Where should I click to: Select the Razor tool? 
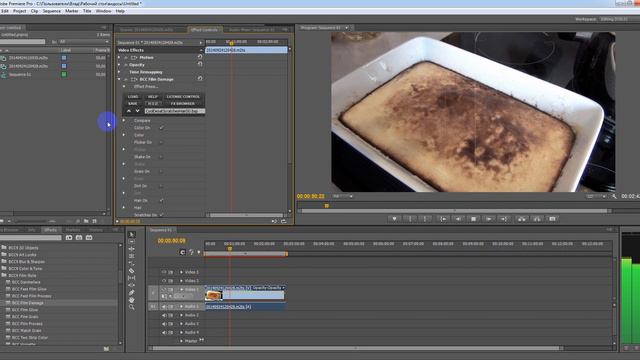pos(131,271)
